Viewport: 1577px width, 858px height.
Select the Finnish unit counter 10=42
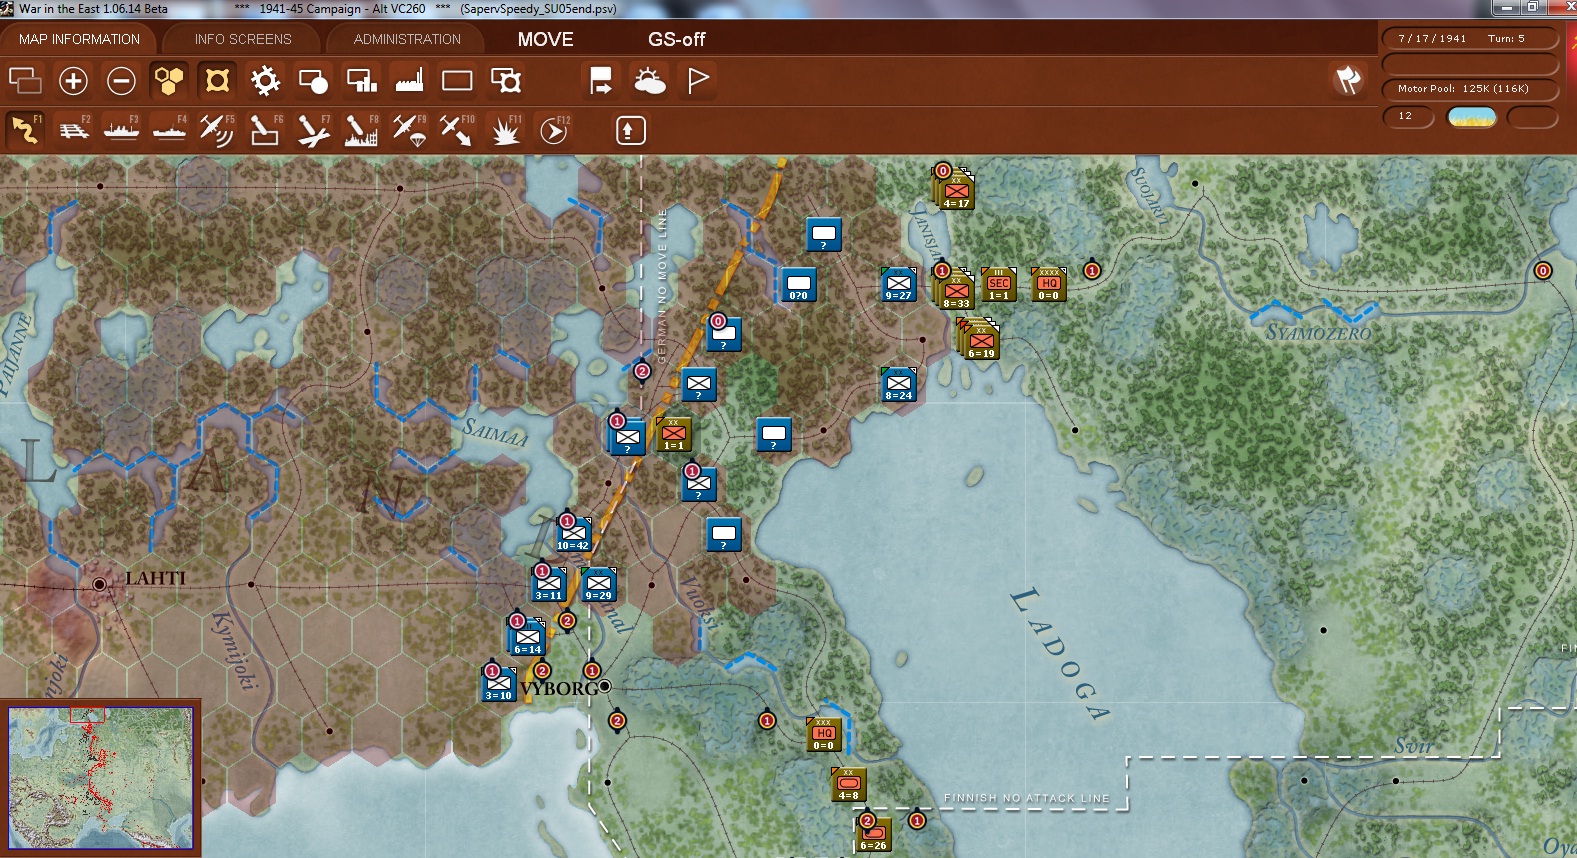click(573, 535)
